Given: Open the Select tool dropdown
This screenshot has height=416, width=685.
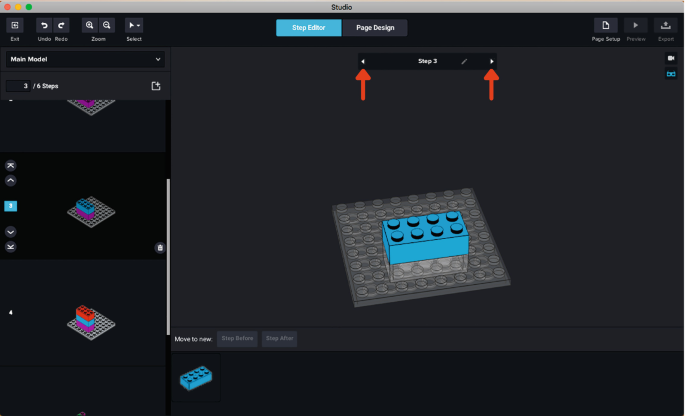Looking at the screenshot, I should 134,25.
